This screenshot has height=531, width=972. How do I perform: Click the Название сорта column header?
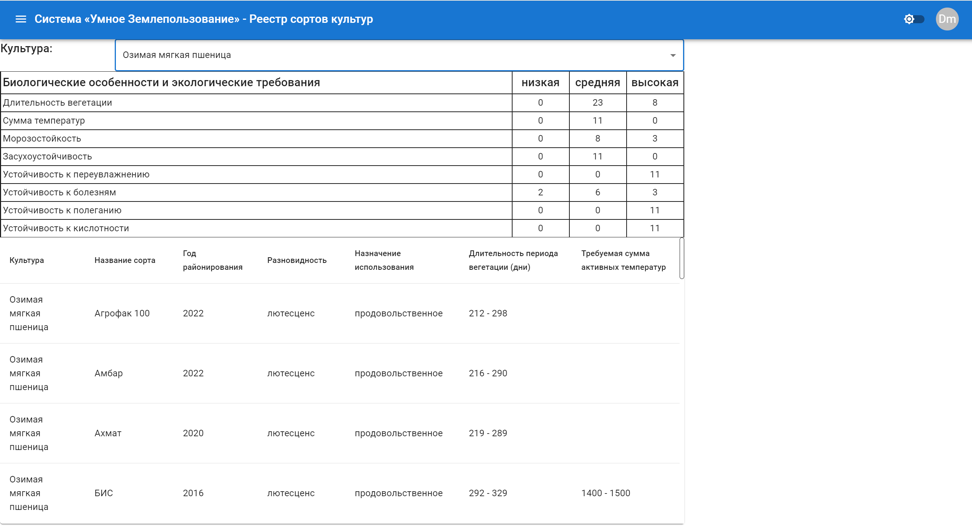pos(125,260)
